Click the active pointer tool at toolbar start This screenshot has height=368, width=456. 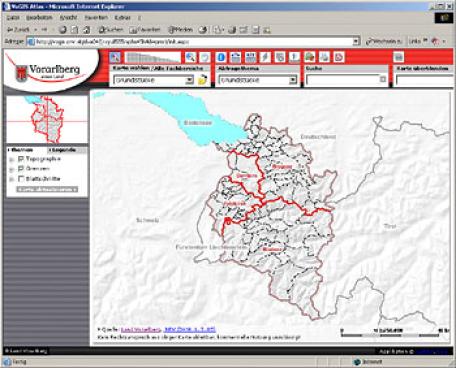(115, 57)
